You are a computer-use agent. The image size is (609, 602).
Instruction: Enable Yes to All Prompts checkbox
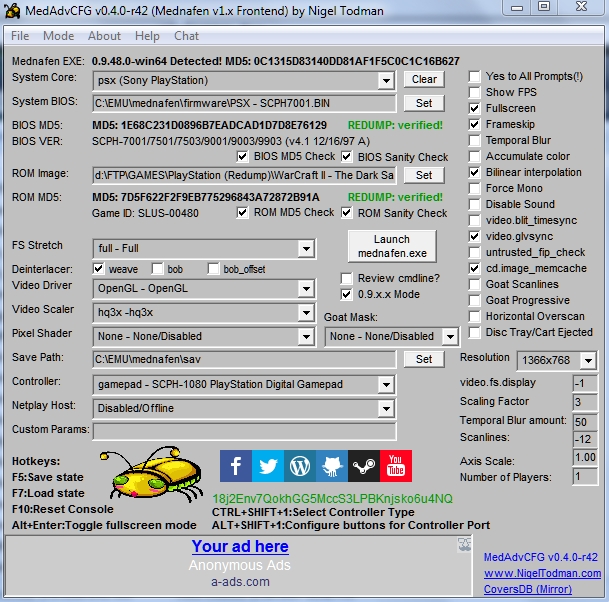point(475,77)
